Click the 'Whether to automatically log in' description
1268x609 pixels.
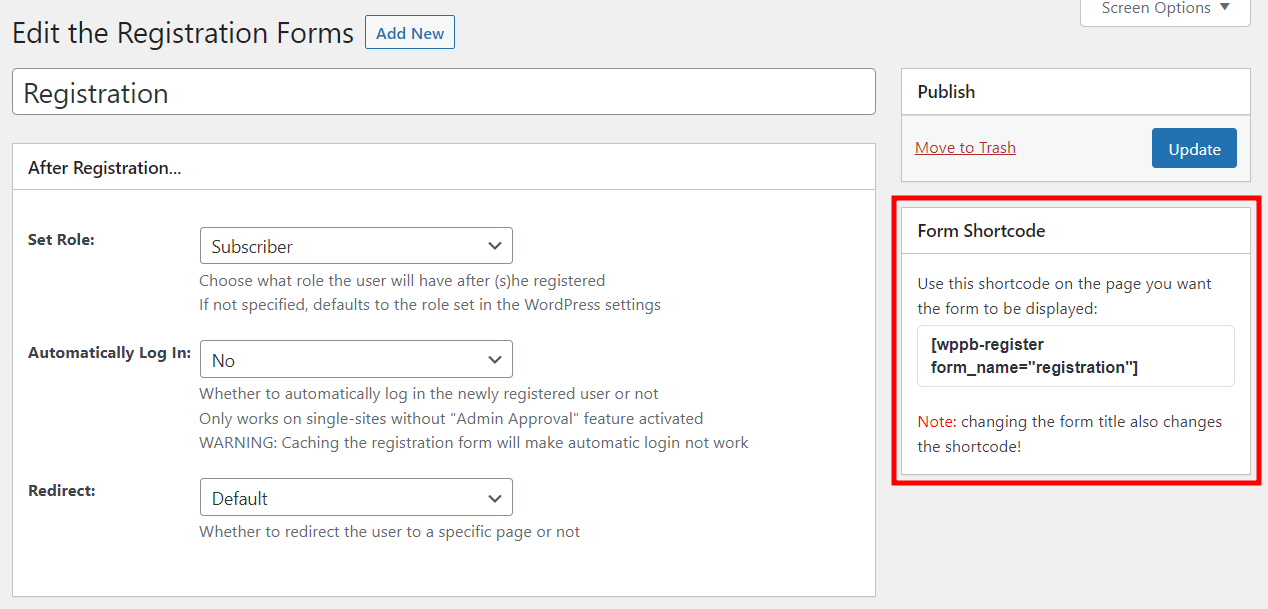[429, 394]
